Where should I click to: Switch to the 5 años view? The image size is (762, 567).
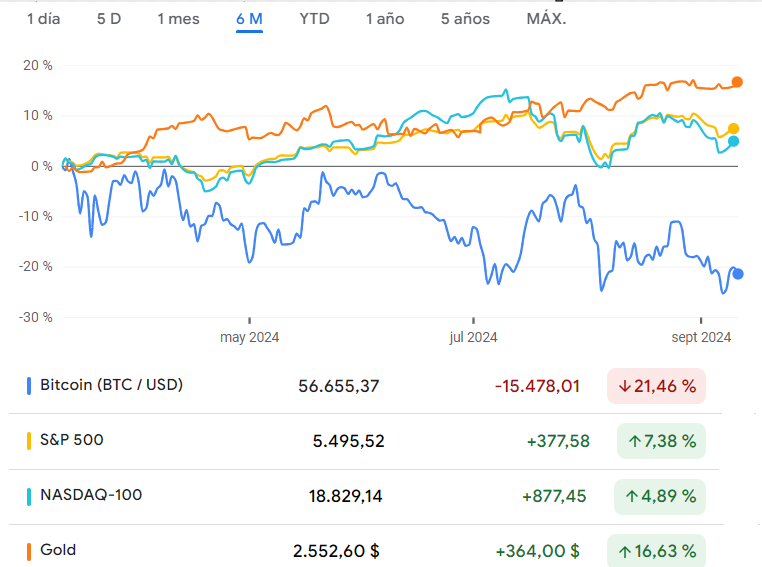pyautogui.click(x=465, y=19)
